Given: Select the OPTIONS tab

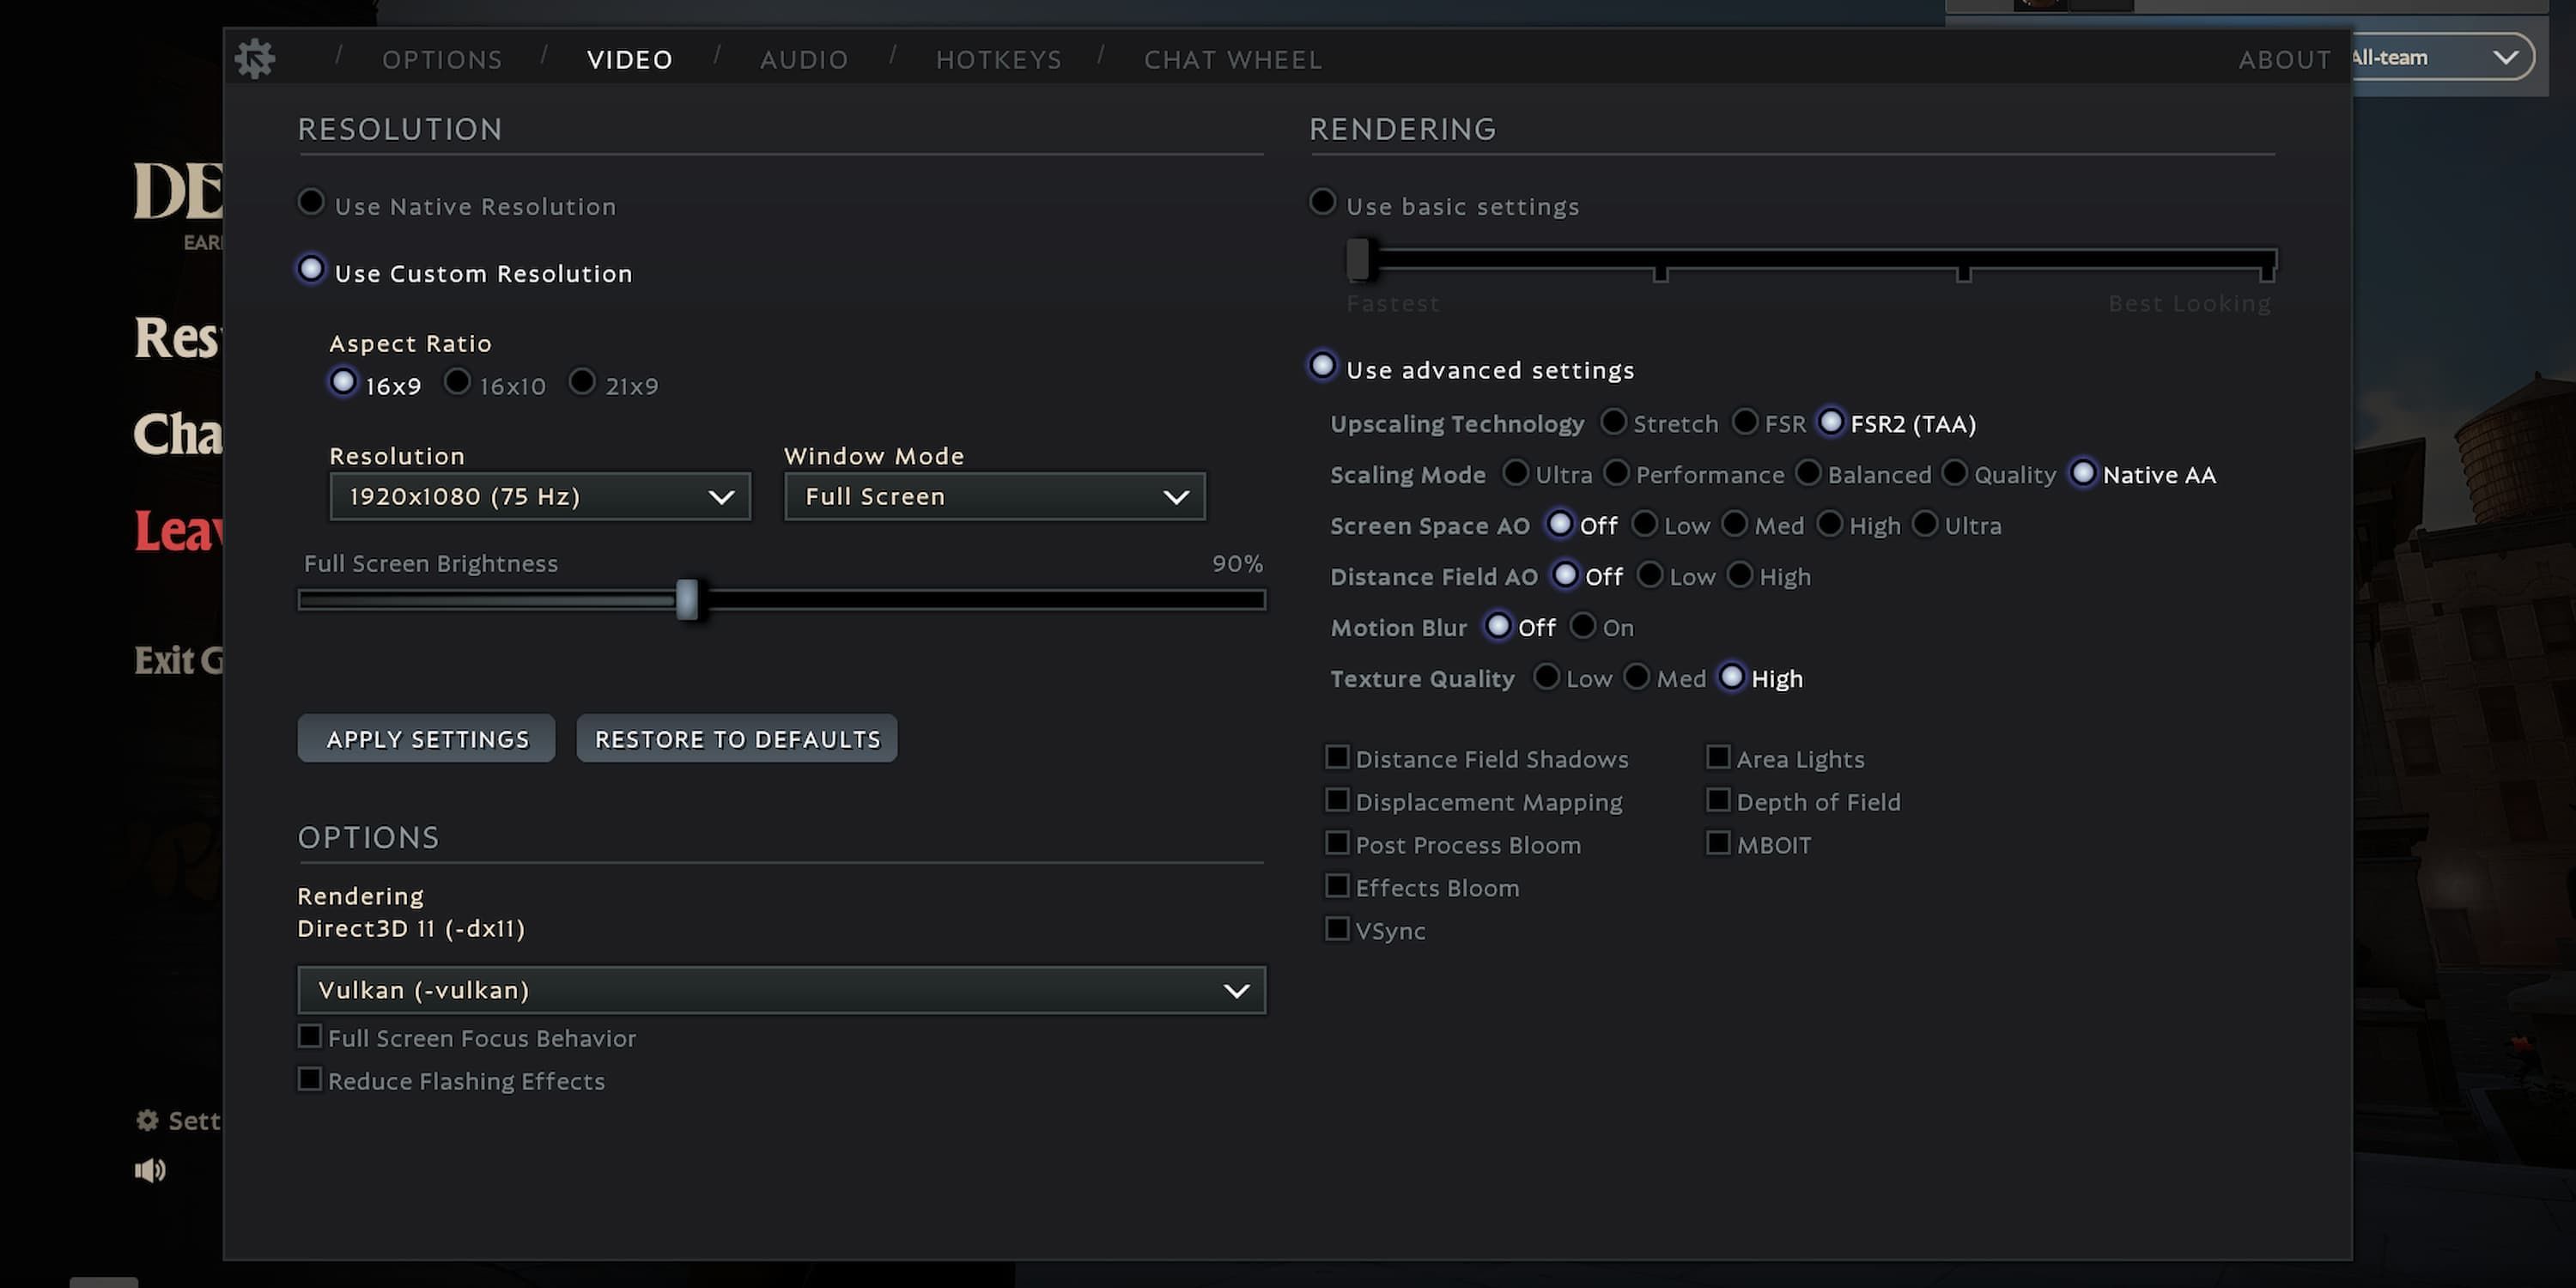Looking at the screenshot, I should 442,58.
